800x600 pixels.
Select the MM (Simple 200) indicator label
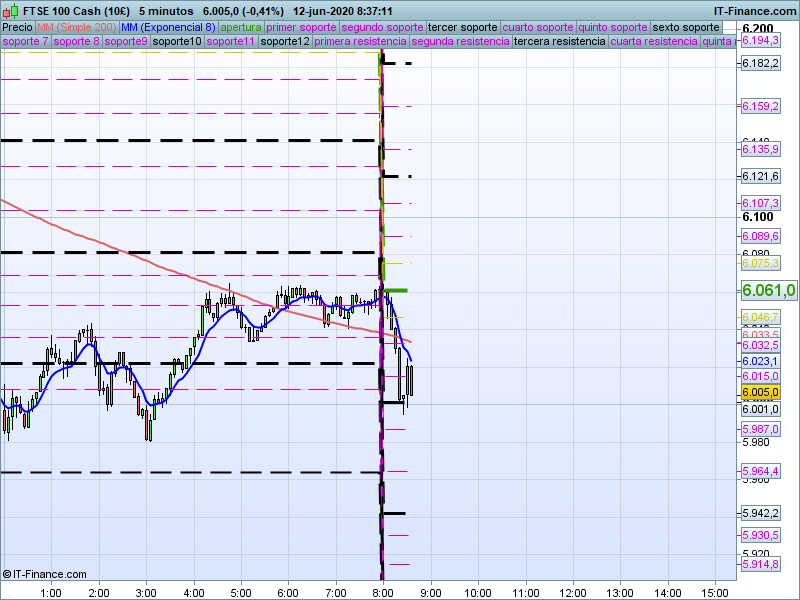(77, 28)
